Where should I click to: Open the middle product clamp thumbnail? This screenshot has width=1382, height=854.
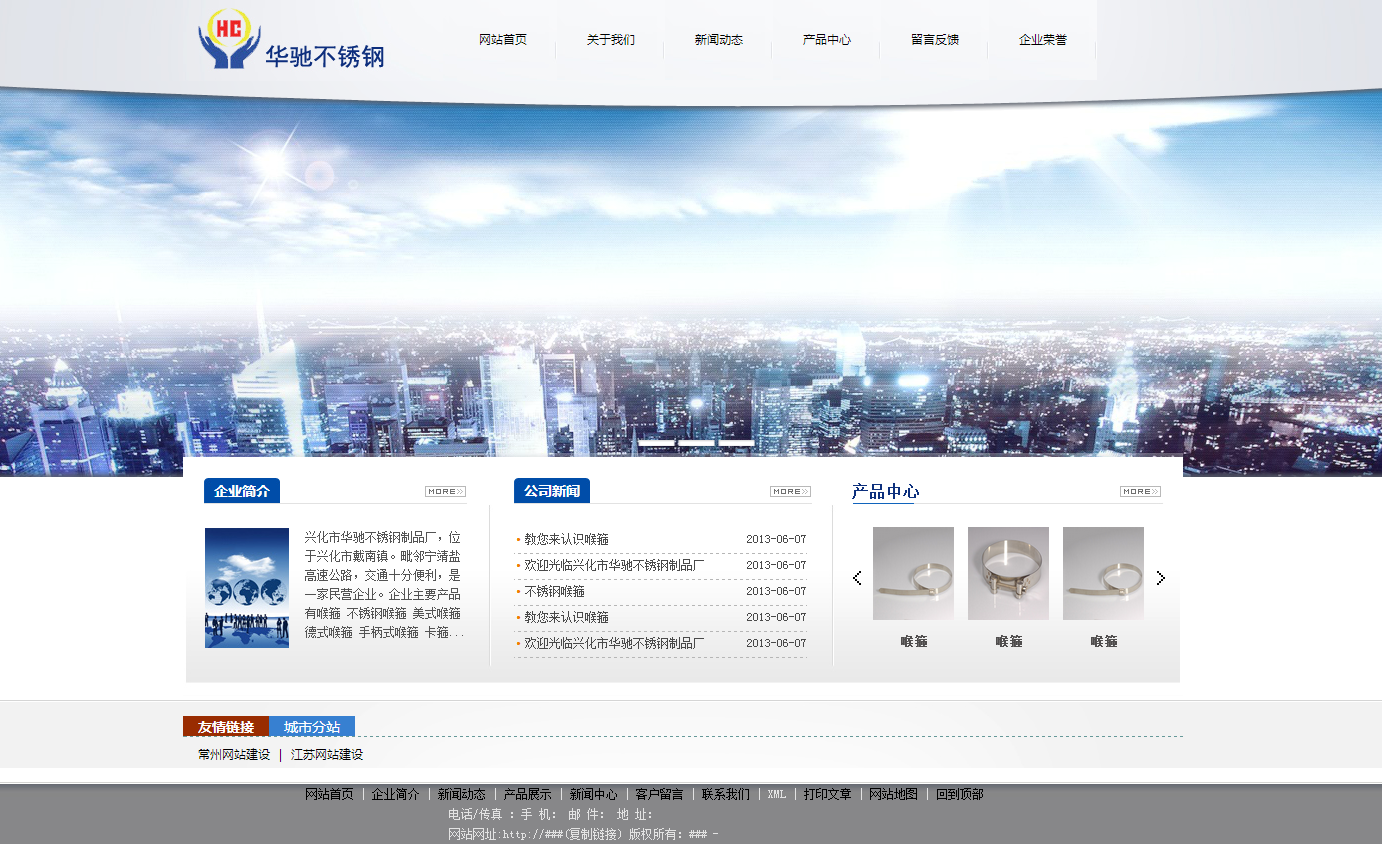tap(1008, 574)
